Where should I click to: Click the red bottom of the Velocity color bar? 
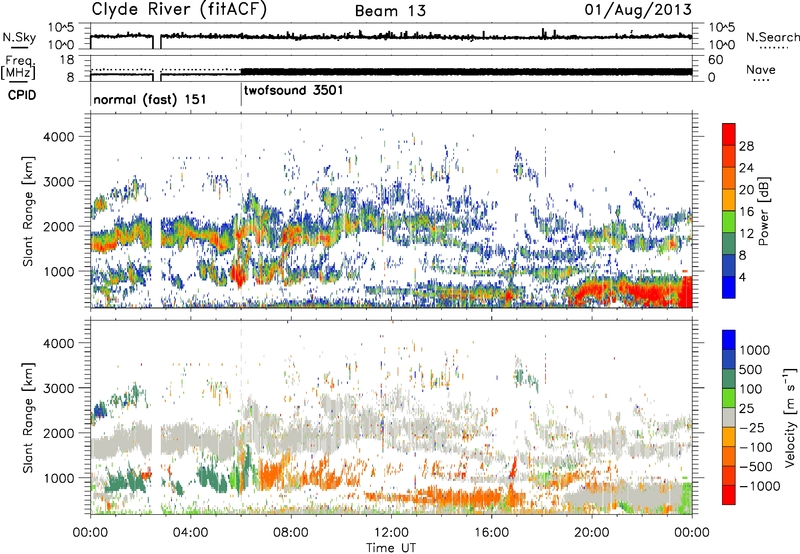click(x=729, y=495)
